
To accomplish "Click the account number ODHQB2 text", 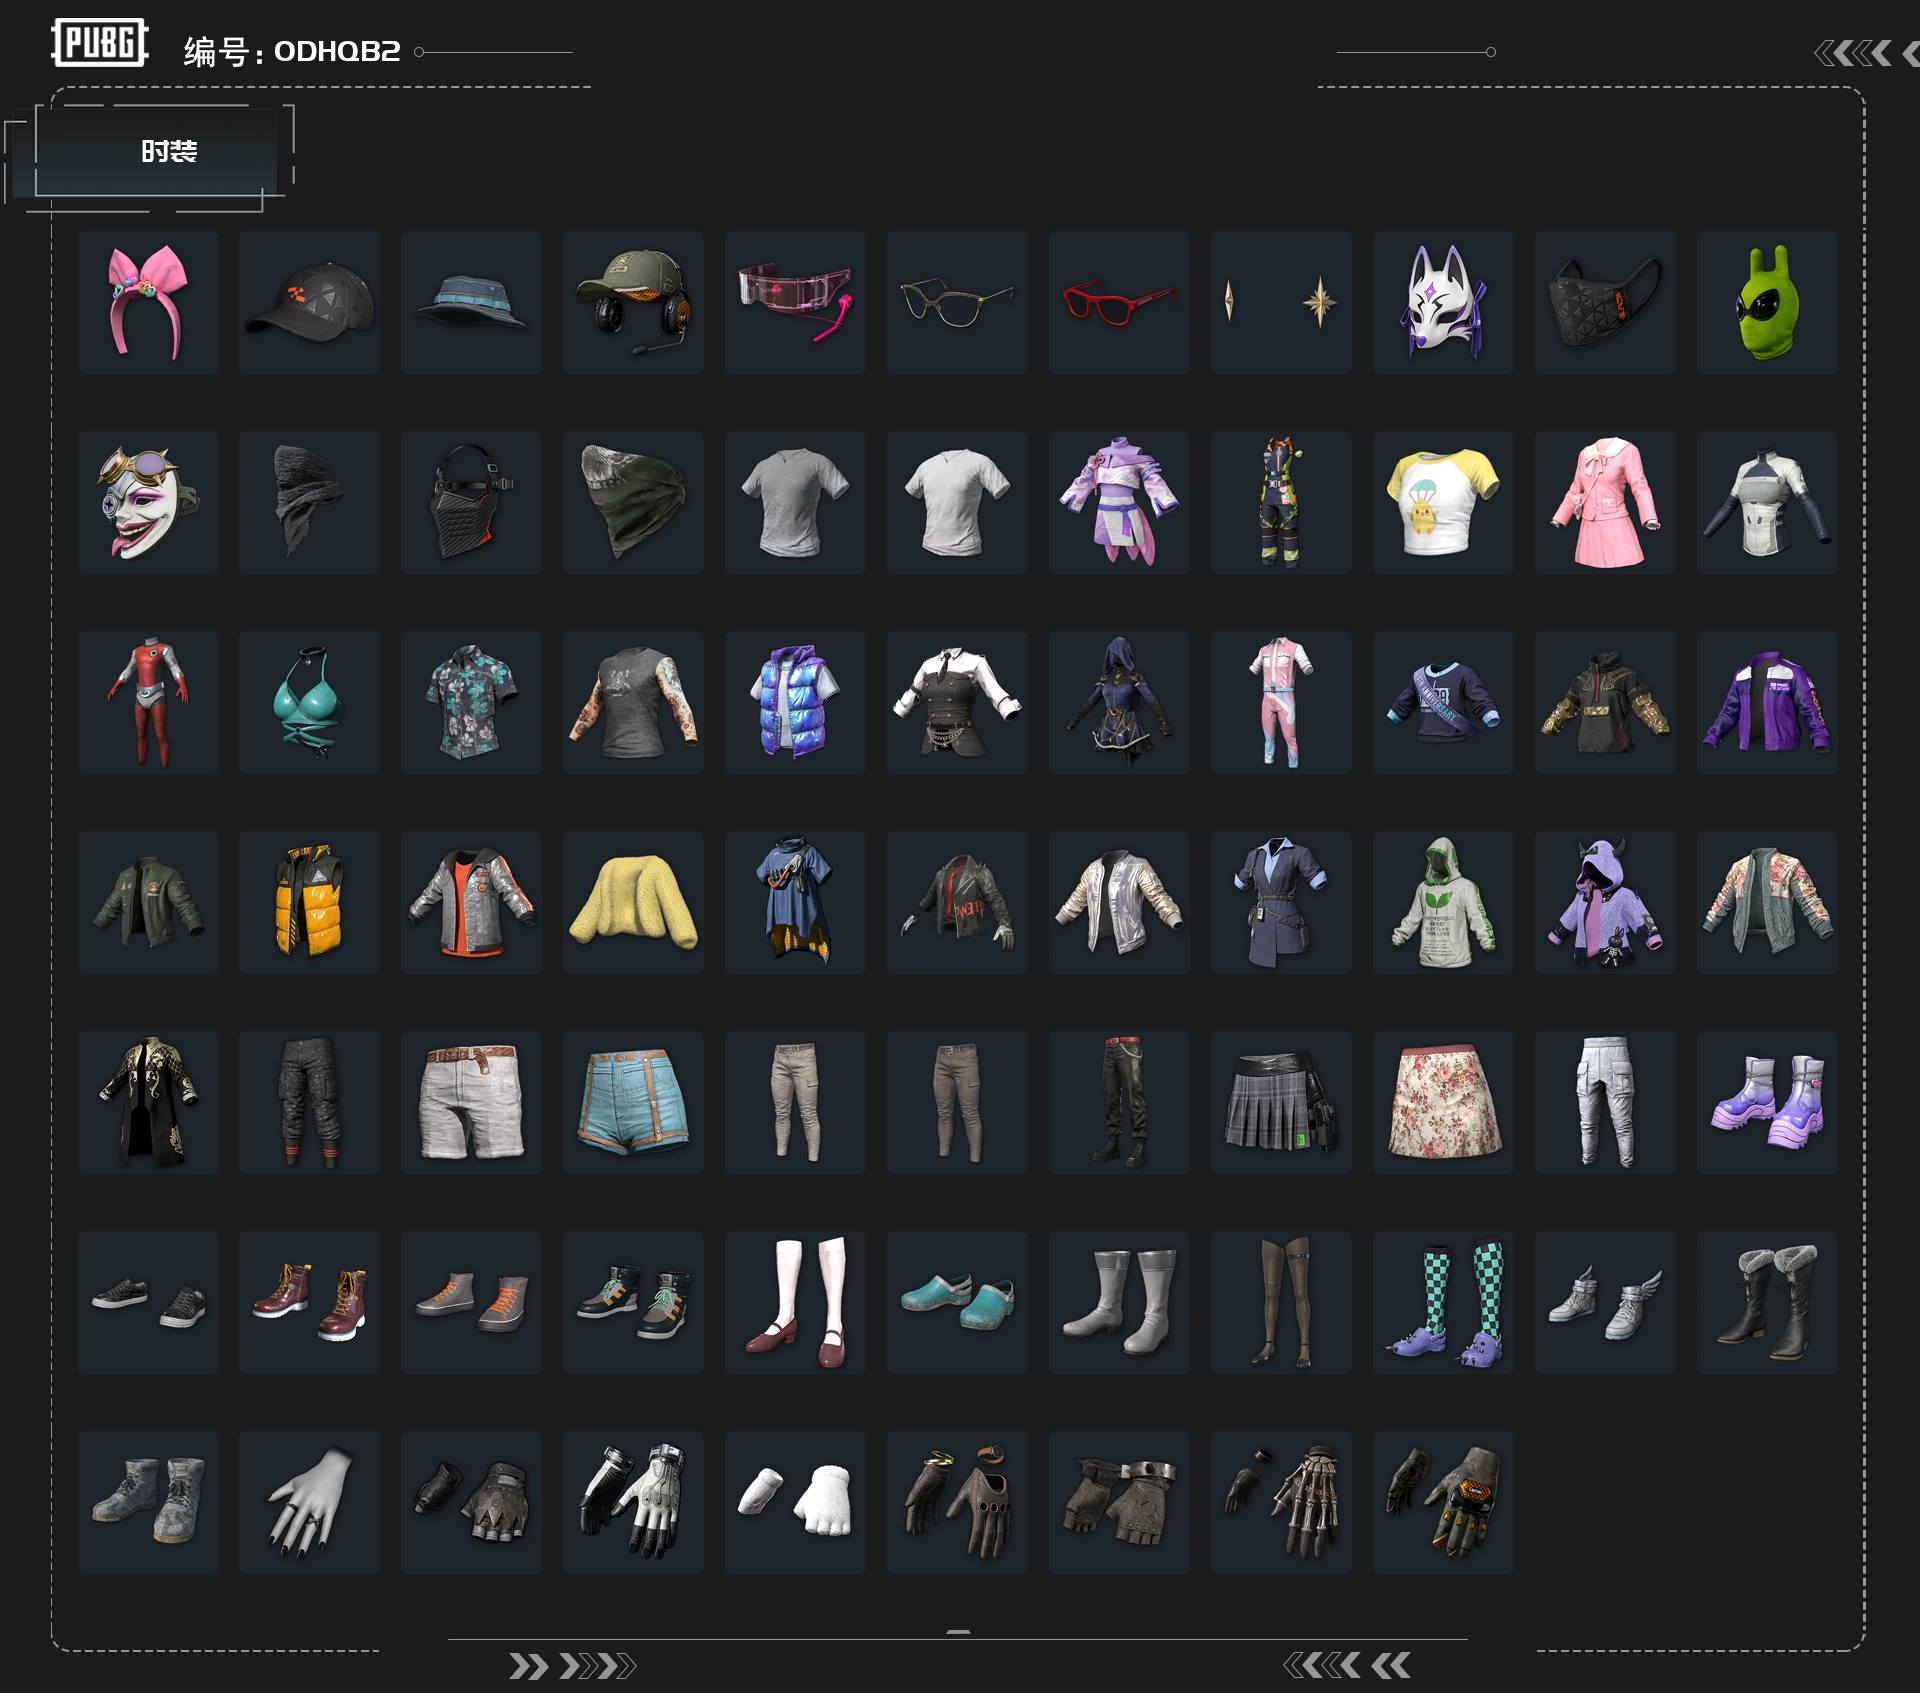I will 337,51.
